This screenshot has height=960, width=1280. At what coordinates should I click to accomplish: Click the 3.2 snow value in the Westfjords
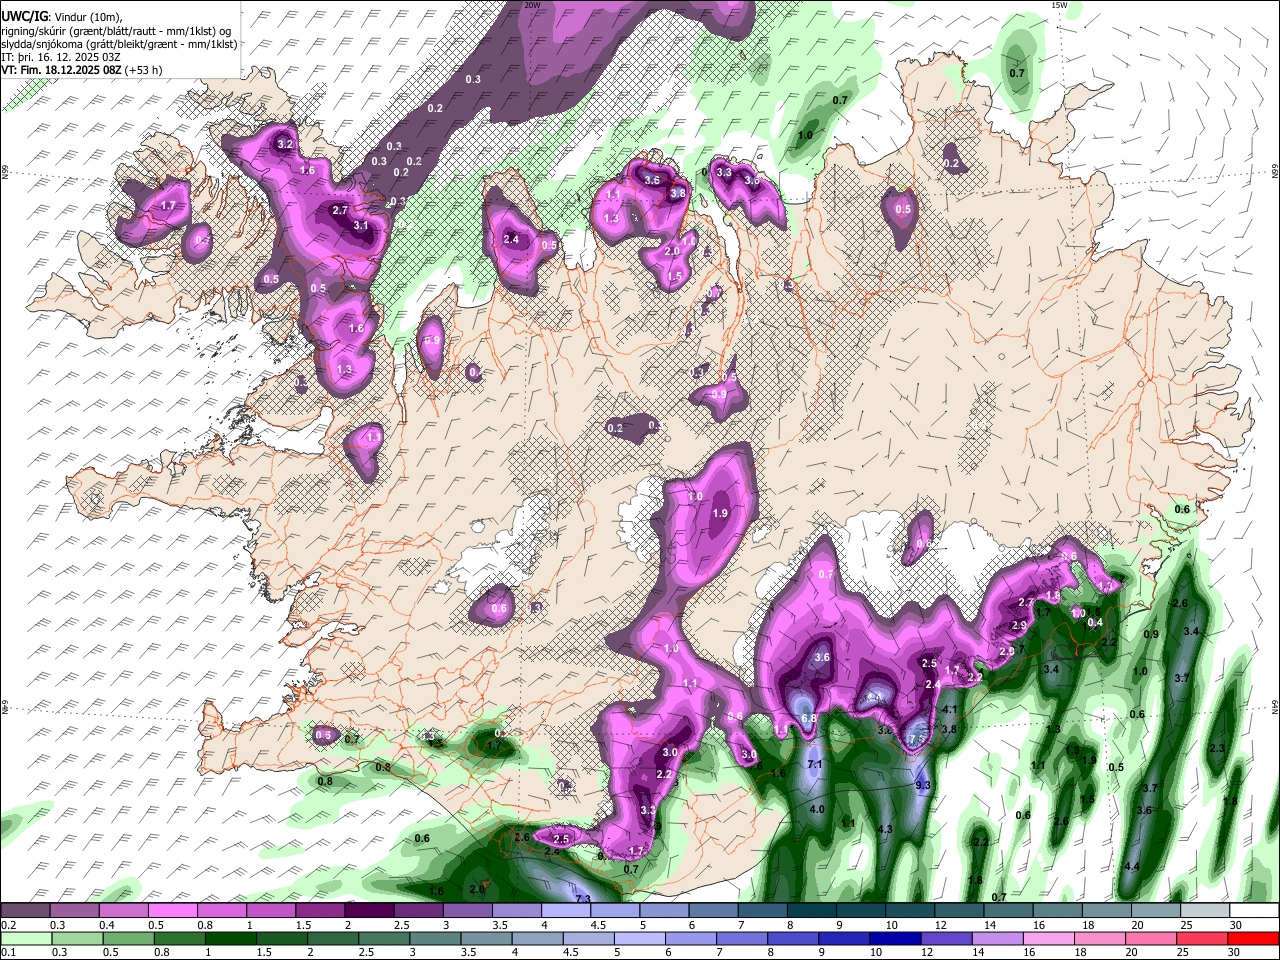[x=285, y=145]
